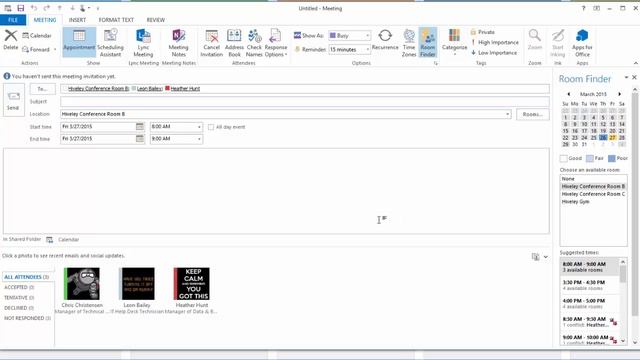The height and width of the screenshot is (360, 640).
Task: Open the FILE tab
Action: (x=13, y=20)
